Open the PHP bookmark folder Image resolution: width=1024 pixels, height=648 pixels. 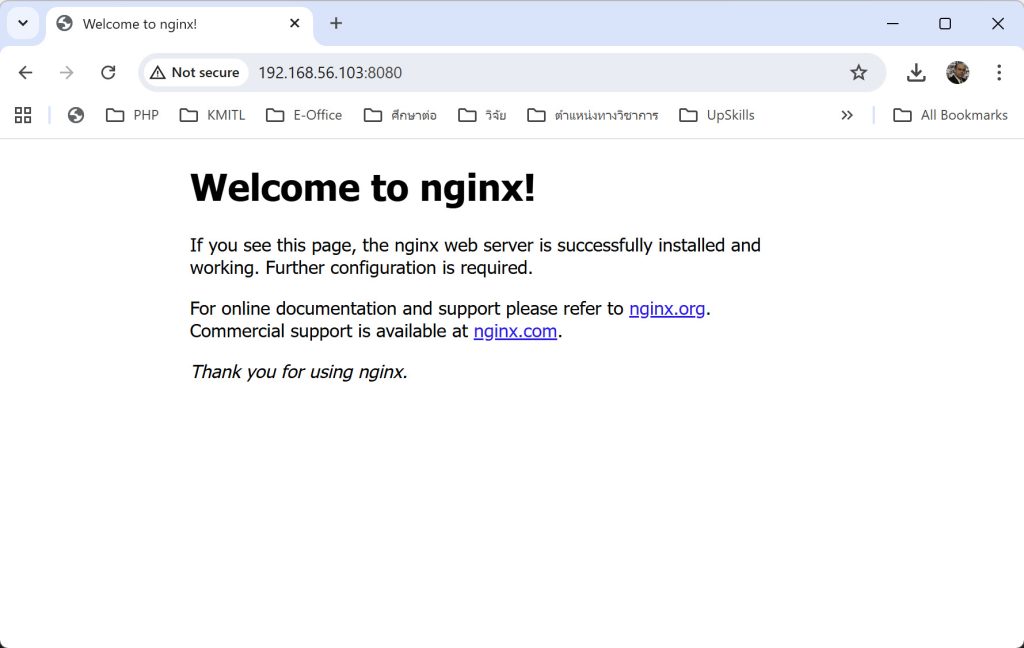coord(132,115)
